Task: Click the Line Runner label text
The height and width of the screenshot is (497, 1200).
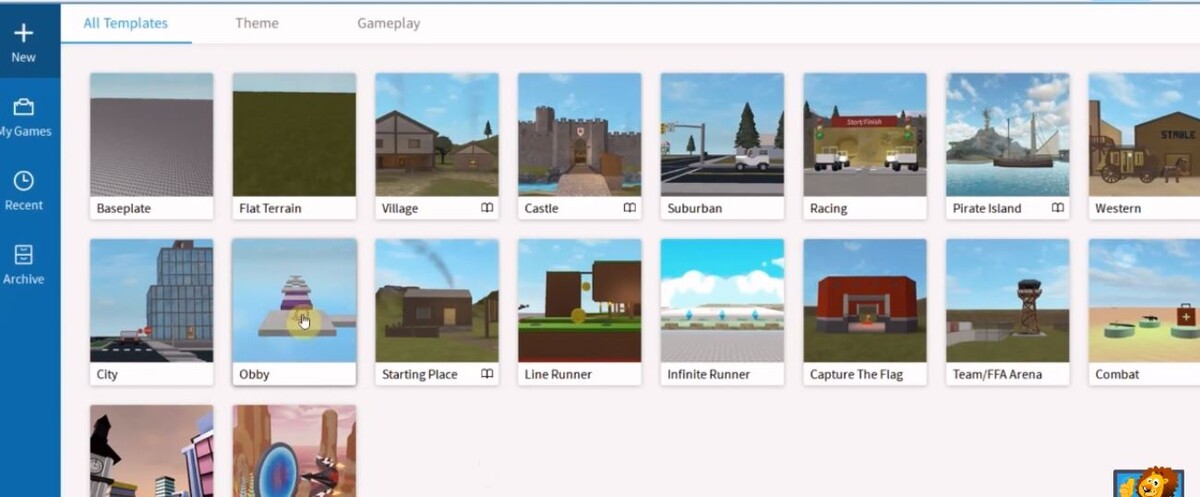Action: click(558, 375)
